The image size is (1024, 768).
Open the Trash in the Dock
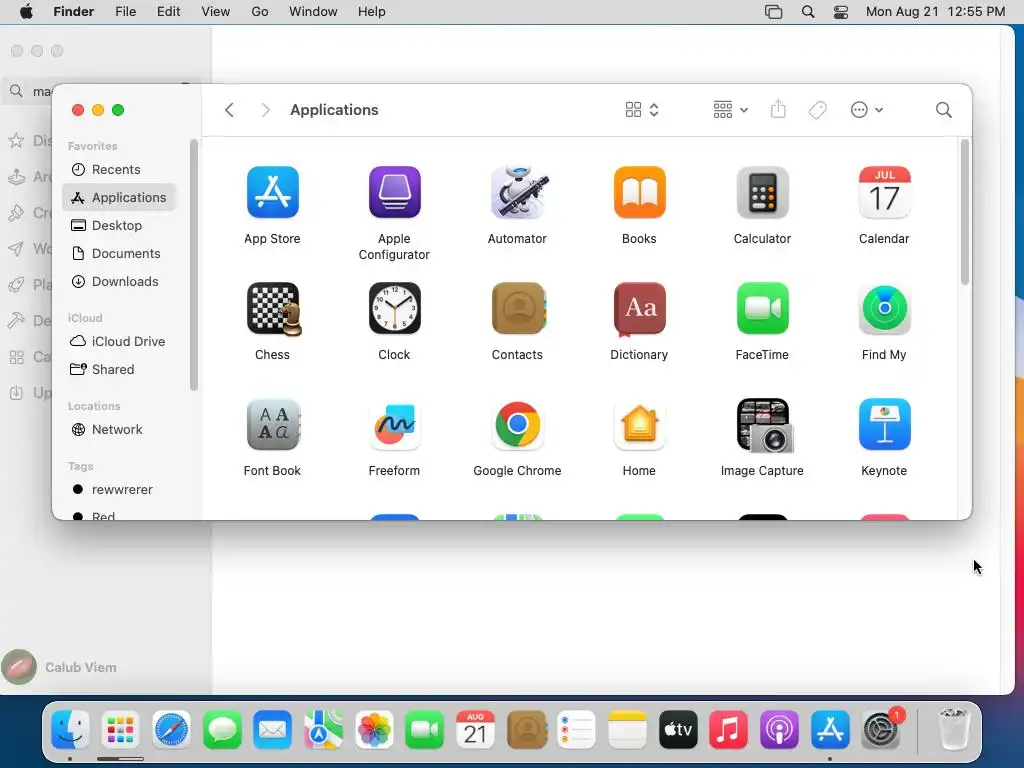[953, 729]
